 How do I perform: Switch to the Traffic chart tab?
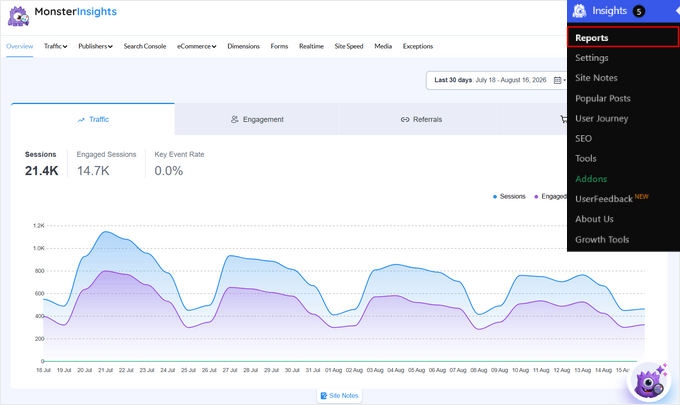coord(93,119)
